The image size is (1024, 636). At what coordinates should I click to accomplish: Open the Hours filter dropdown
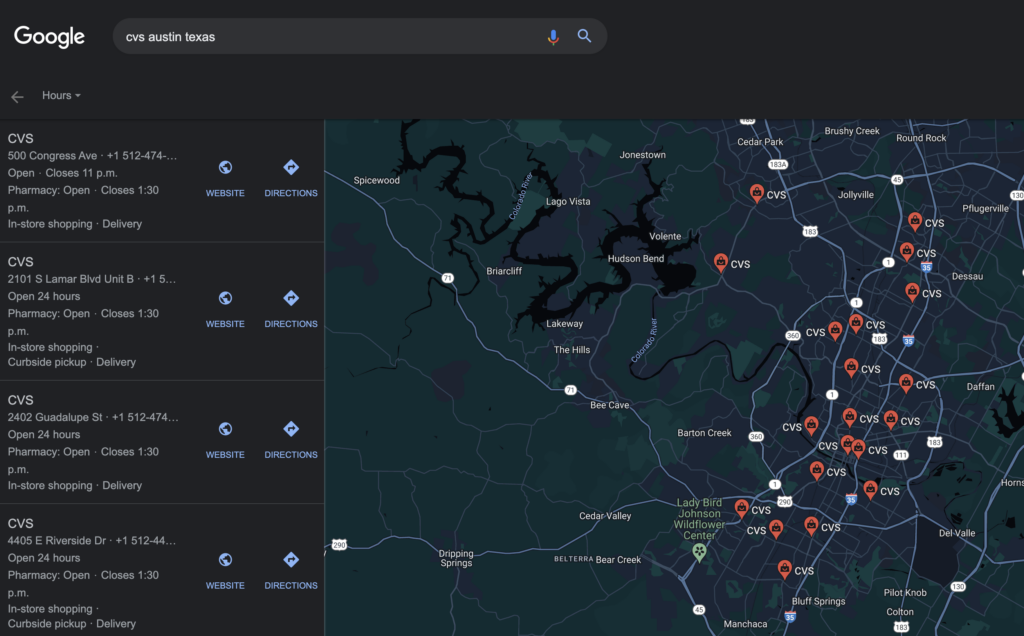click(61, 96)
